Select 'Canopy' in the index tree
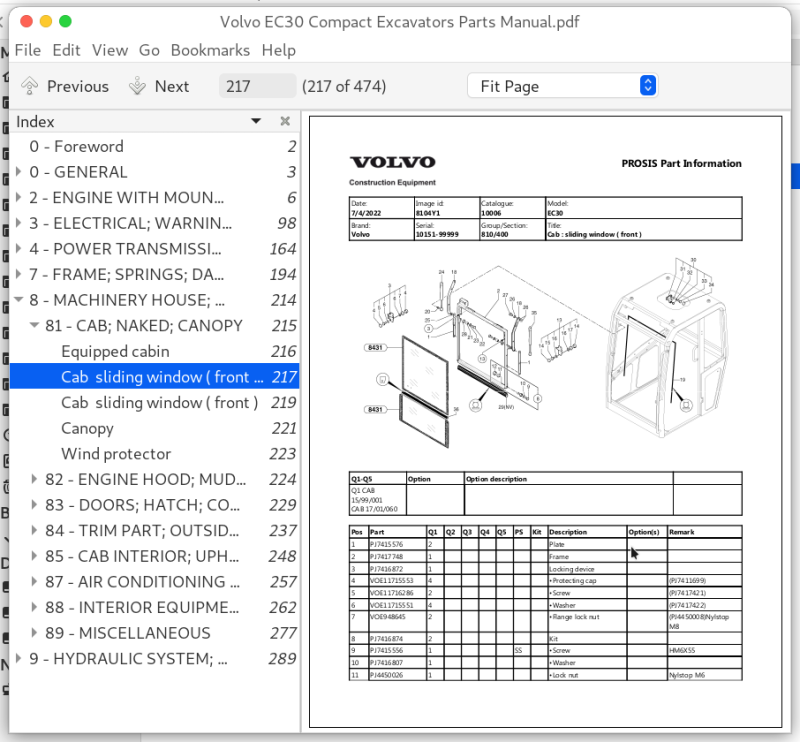 tap(86, 428)
